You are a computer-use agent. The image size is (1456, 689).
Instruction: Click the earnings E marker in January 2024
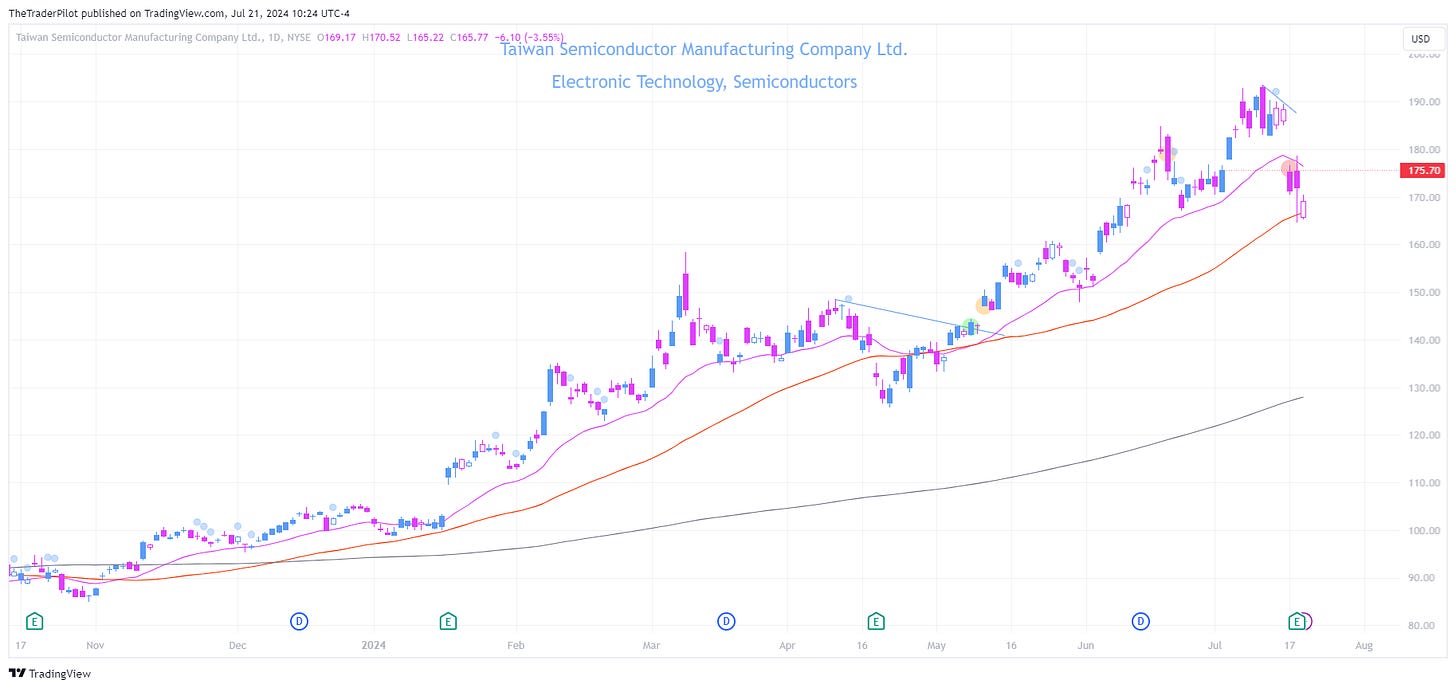(448, 621)
